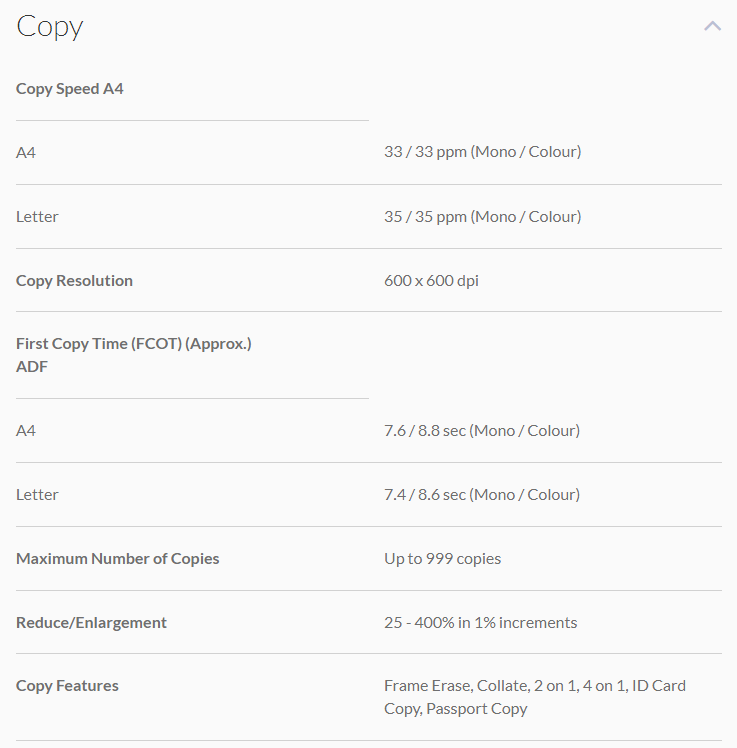
Task: Select the 600 x 600 dpi value
Action: point(431,280)
